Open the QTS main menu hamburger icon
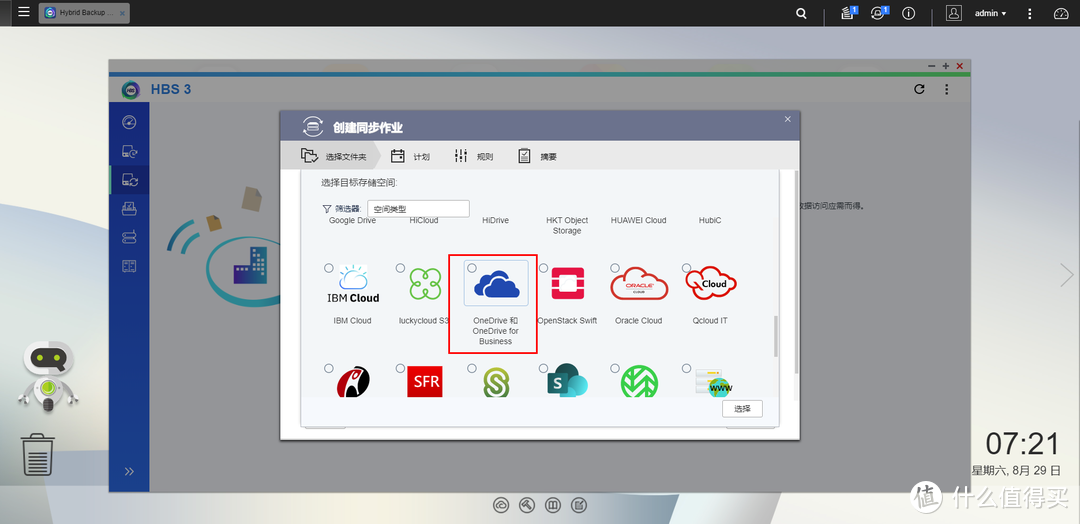 pyautogui.click(x=23, y=12)
